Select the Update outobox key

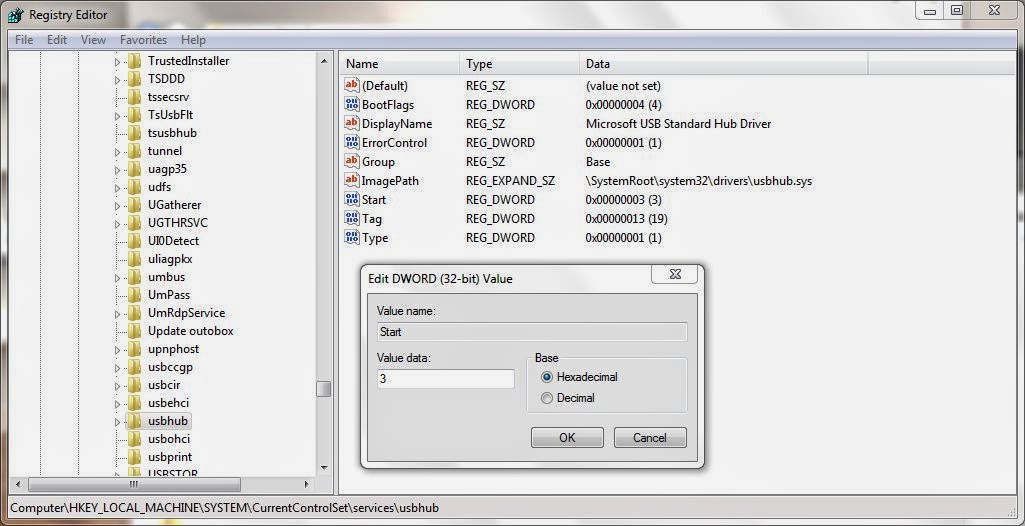(x=190, y=331)
